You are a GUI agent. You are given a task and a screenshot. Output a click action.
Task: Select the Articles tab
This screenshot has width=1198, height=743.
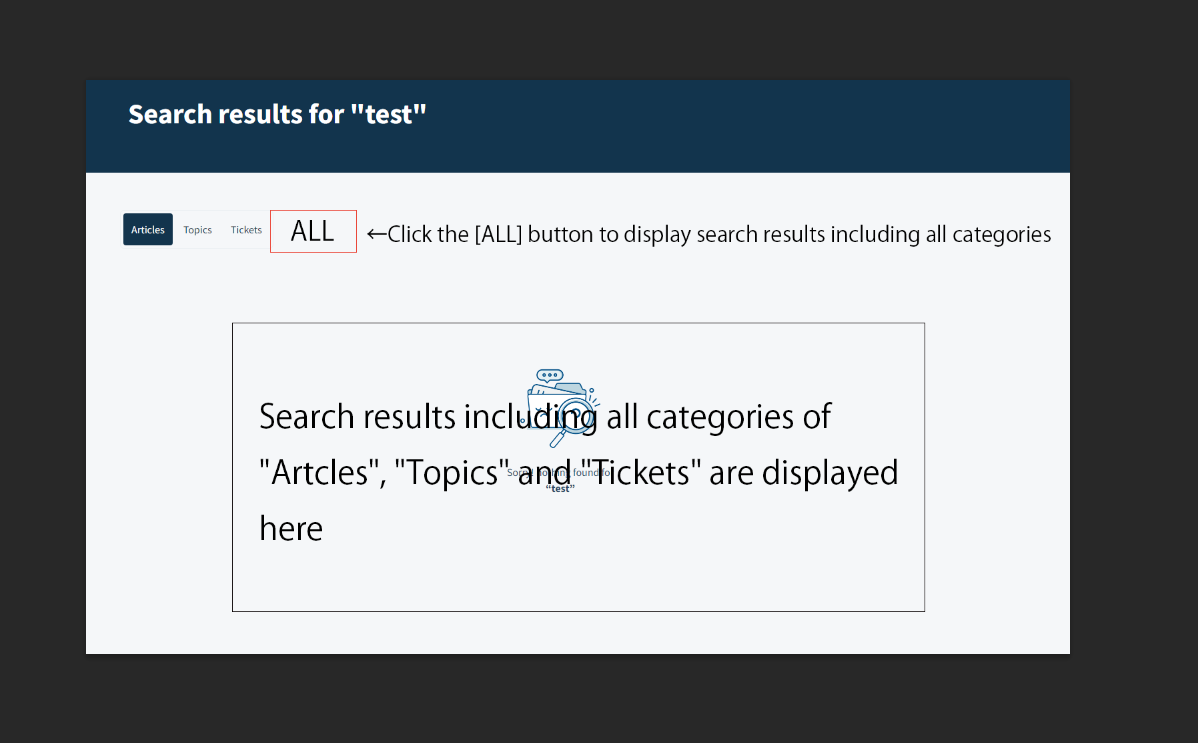(148, 230)
